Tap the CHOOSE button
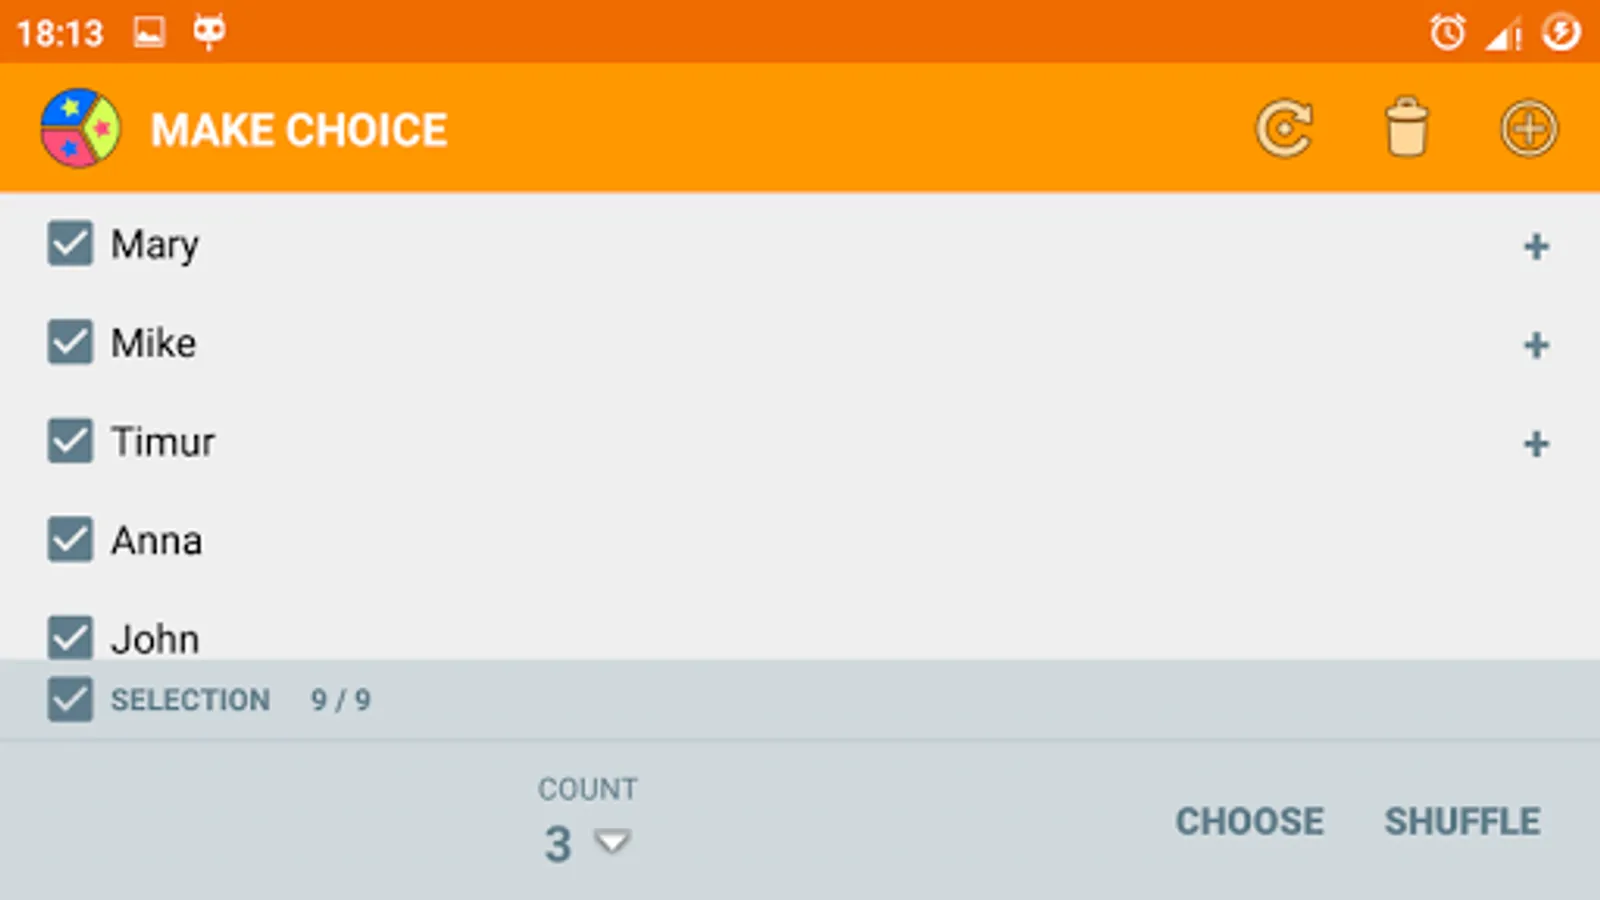The image size is (1600, 900). pyautogui.click(x=1249, y=821)
